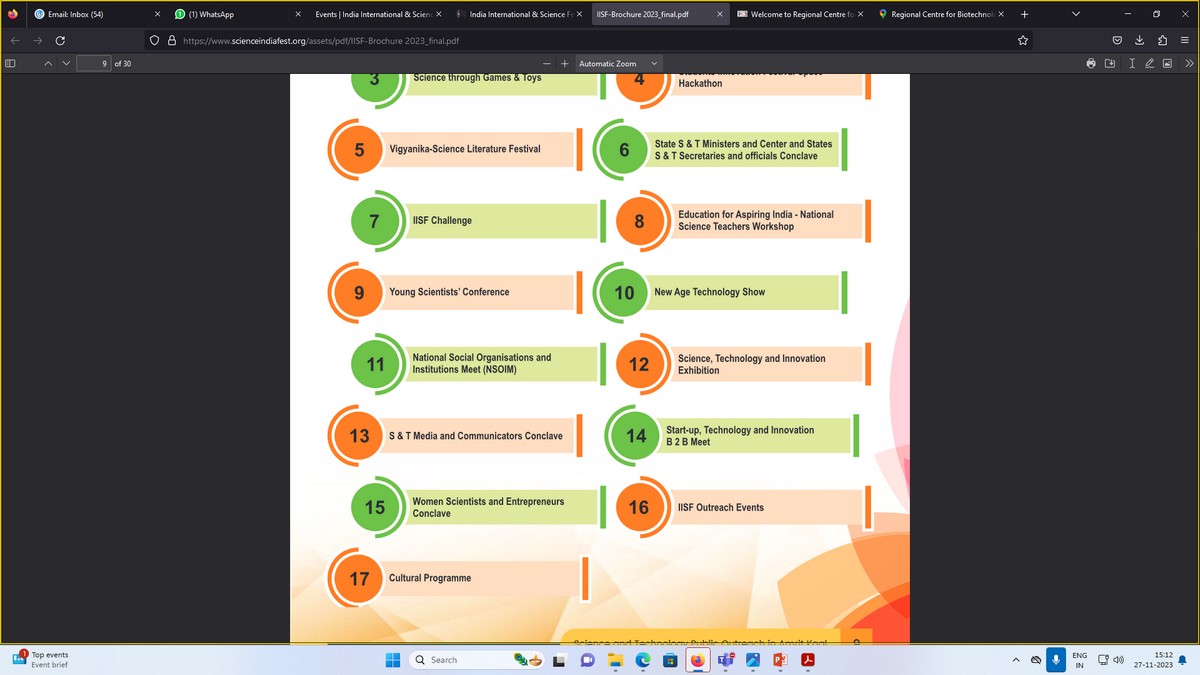Screen dimensions: 1200x675
Task: Open Task View from taskbar
Action: point(560,660)
